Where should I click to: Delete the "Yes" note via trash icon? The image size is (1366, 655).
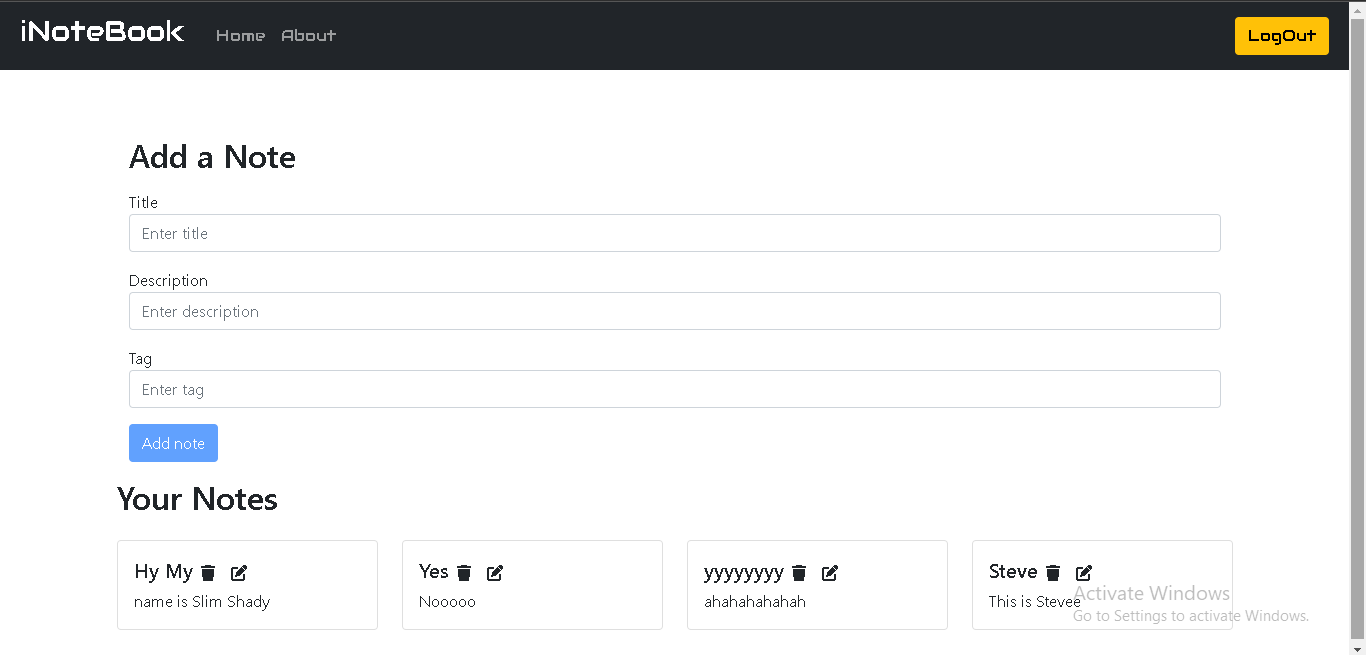click(464, 572)
